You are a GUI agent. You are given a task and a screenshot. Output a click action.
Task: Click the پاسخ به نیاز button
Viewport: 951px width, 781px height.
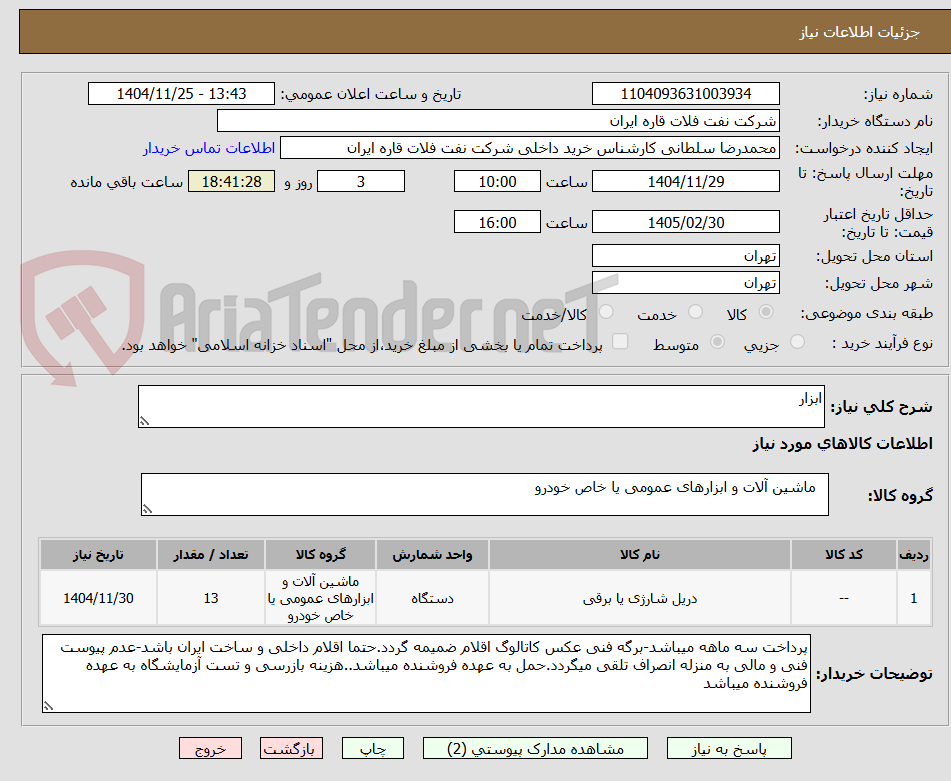coord(729,748)
